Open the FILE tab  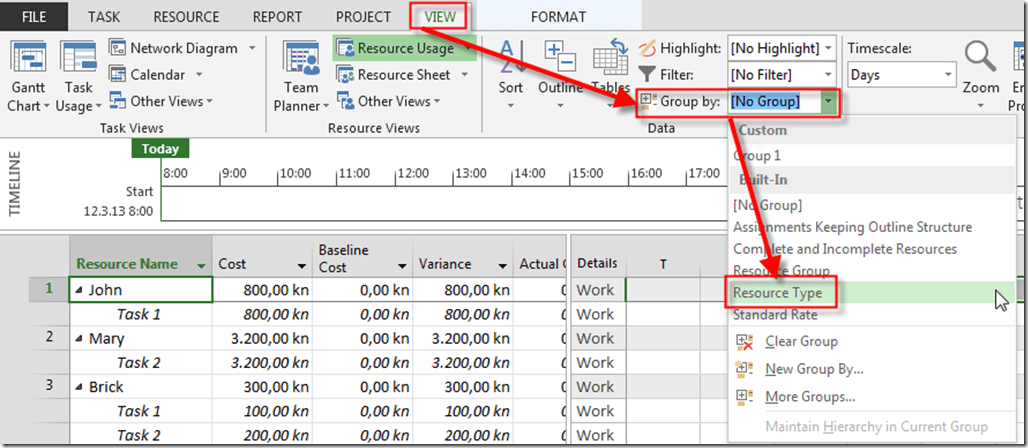[34, 17]
